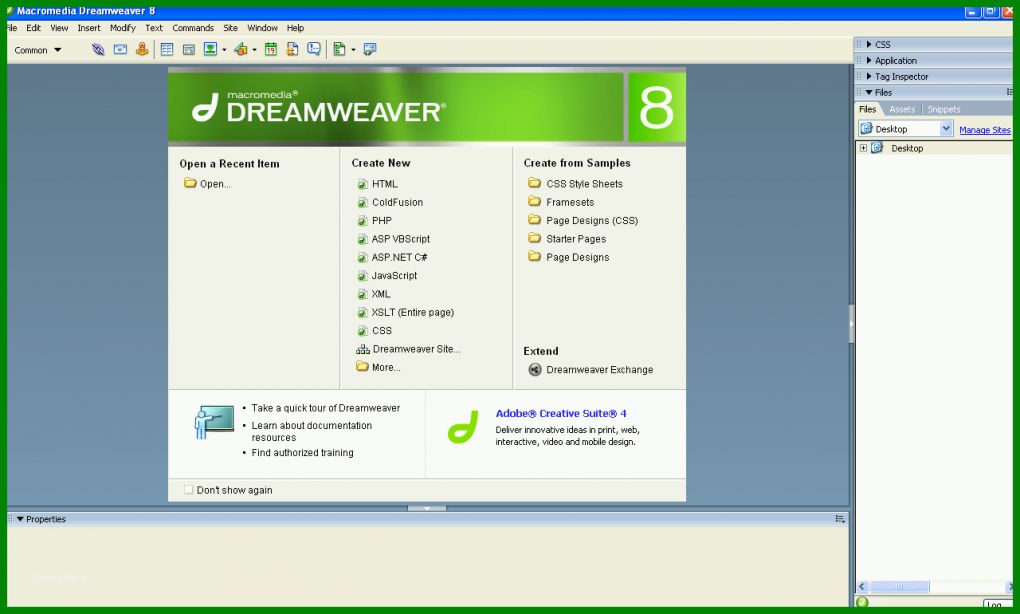Expand the Application panel group

click(x=869, y=60)
